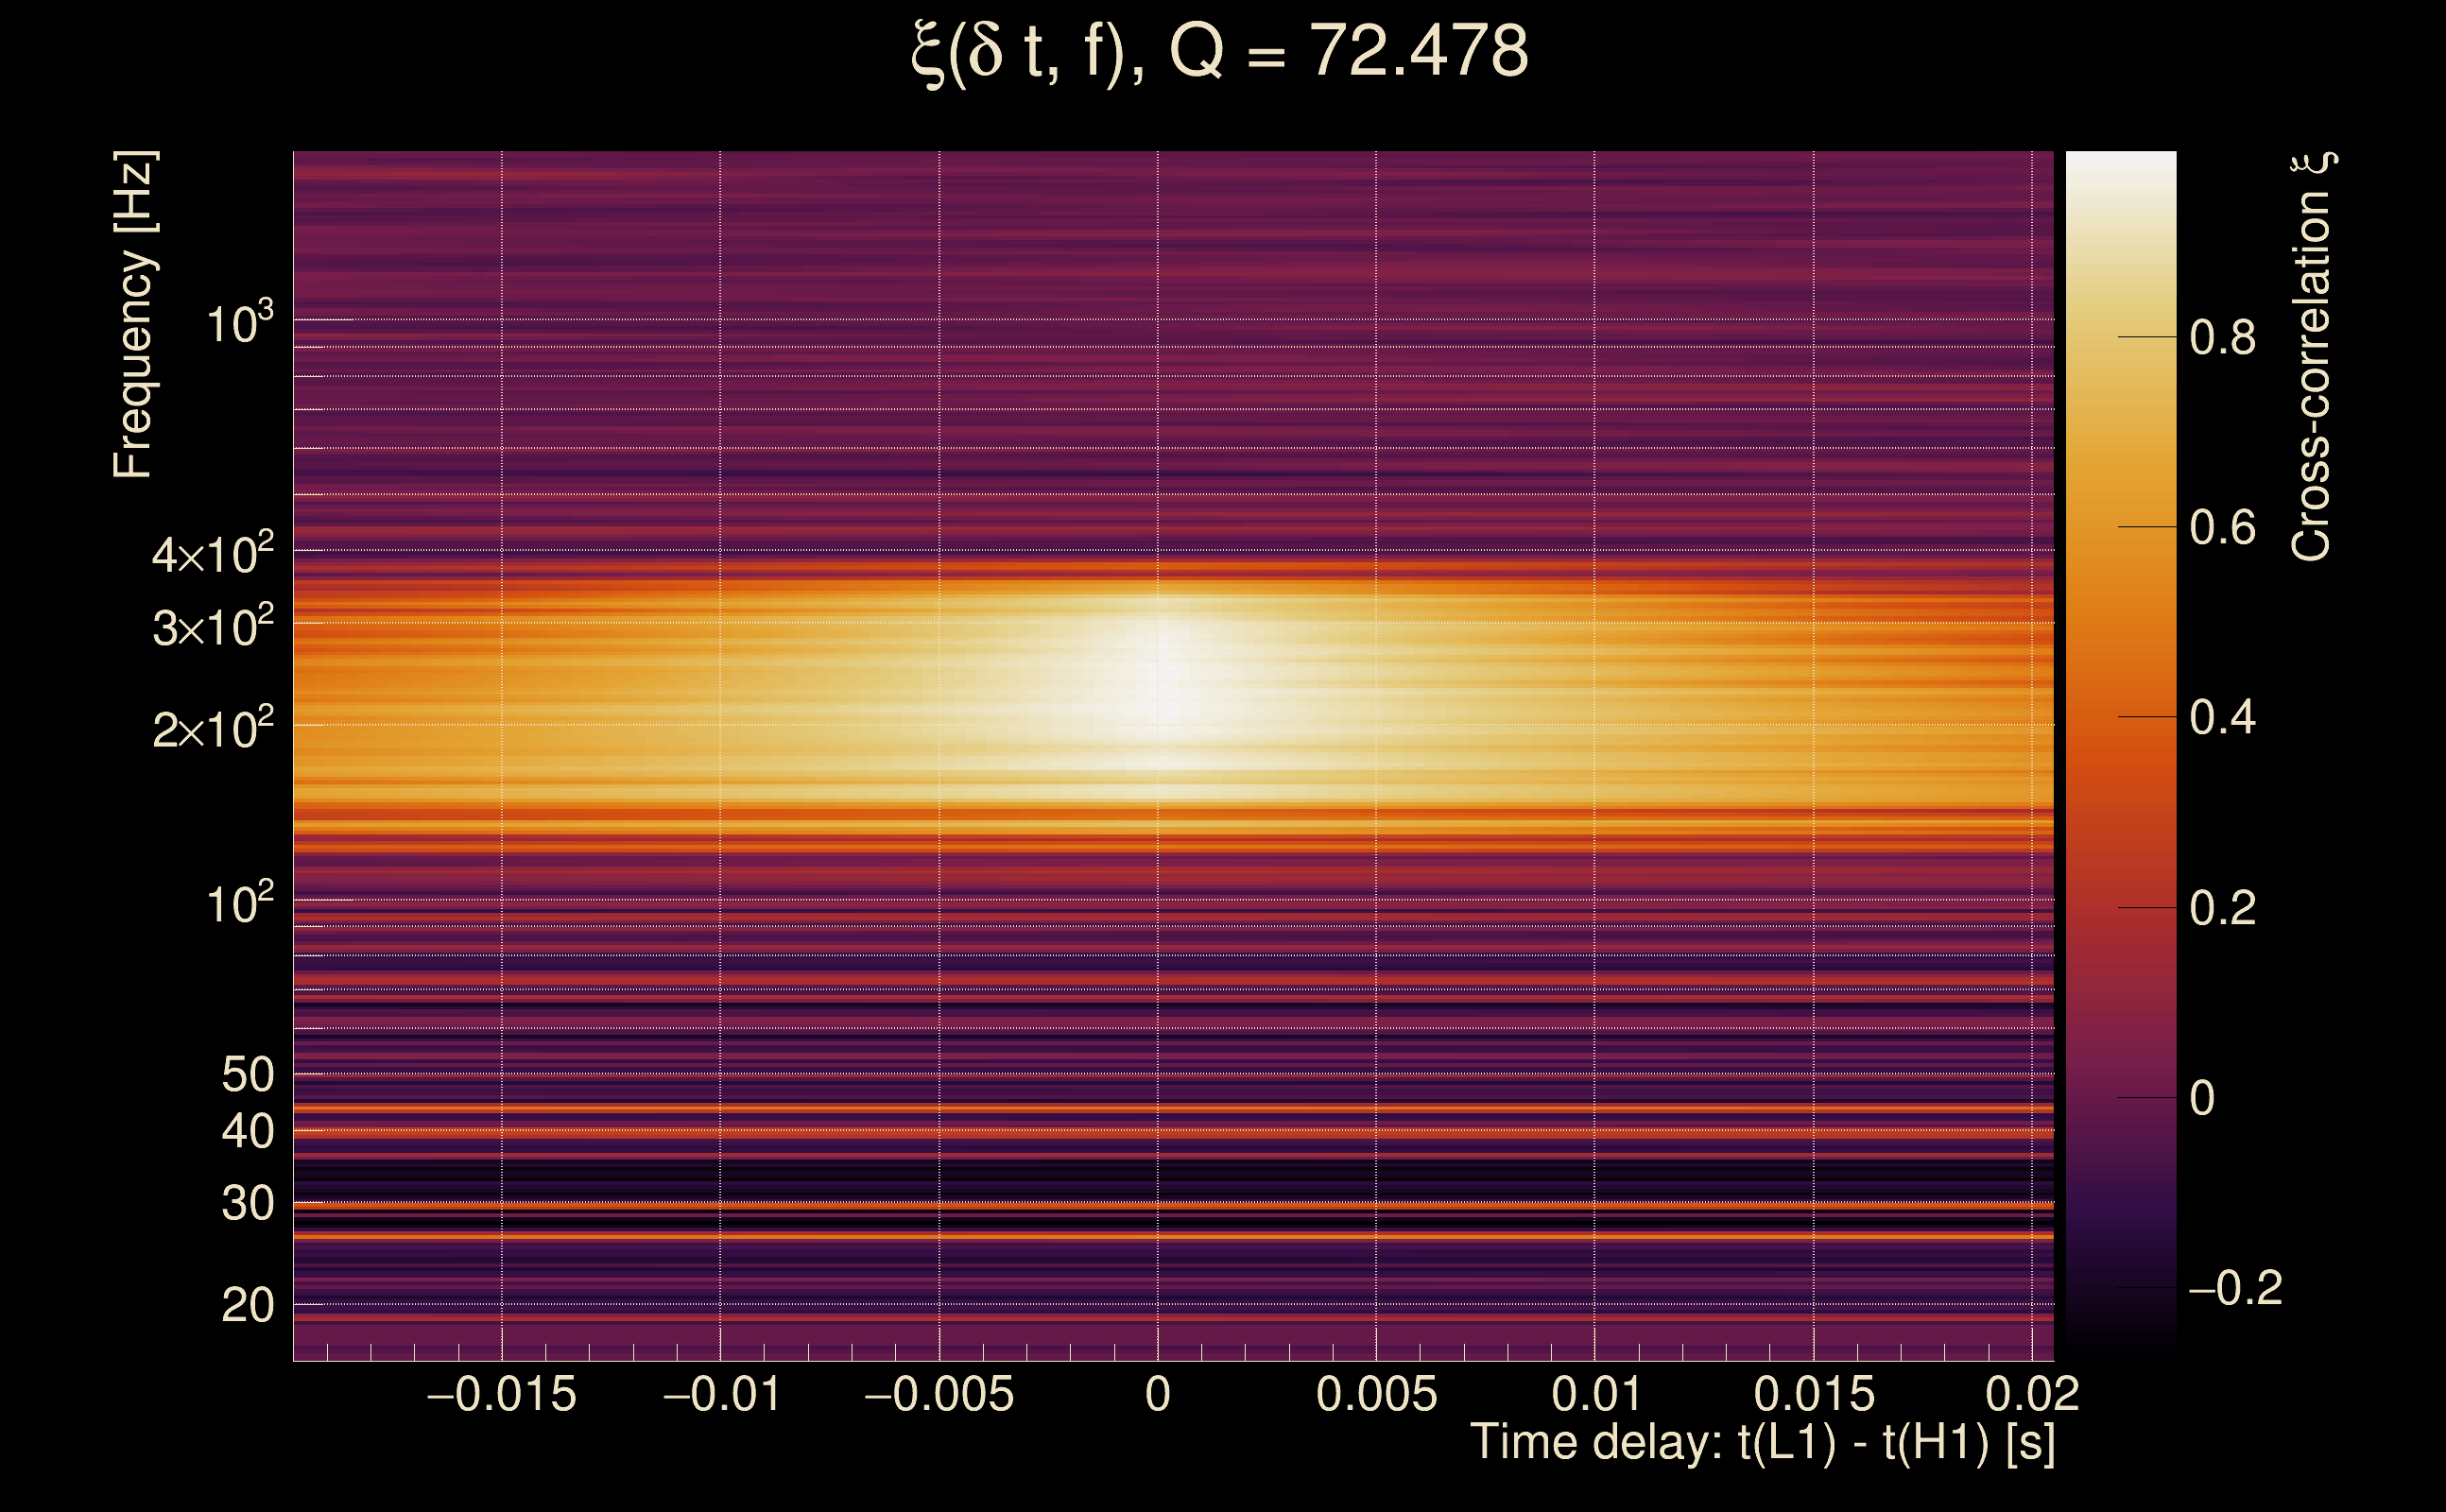Click the 0.6 tick label on the colorbar
2446x1512 pixels.
click(x=2222, y=528)
